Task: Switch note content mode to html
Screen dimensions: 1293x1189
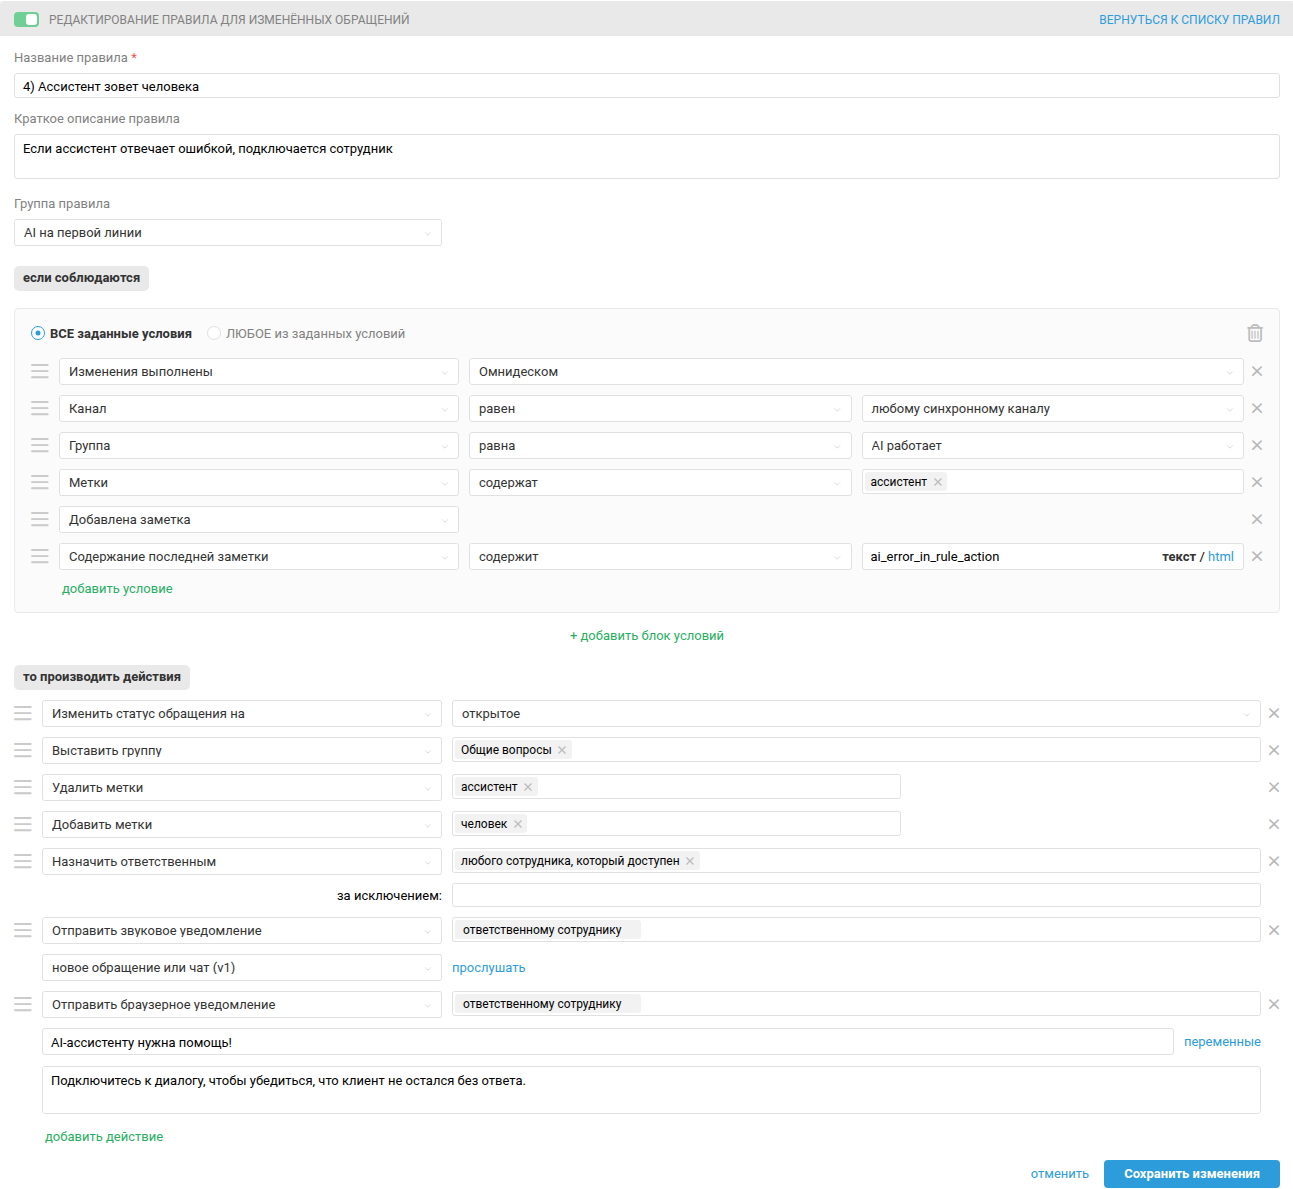Action: tap(1220, 557)
